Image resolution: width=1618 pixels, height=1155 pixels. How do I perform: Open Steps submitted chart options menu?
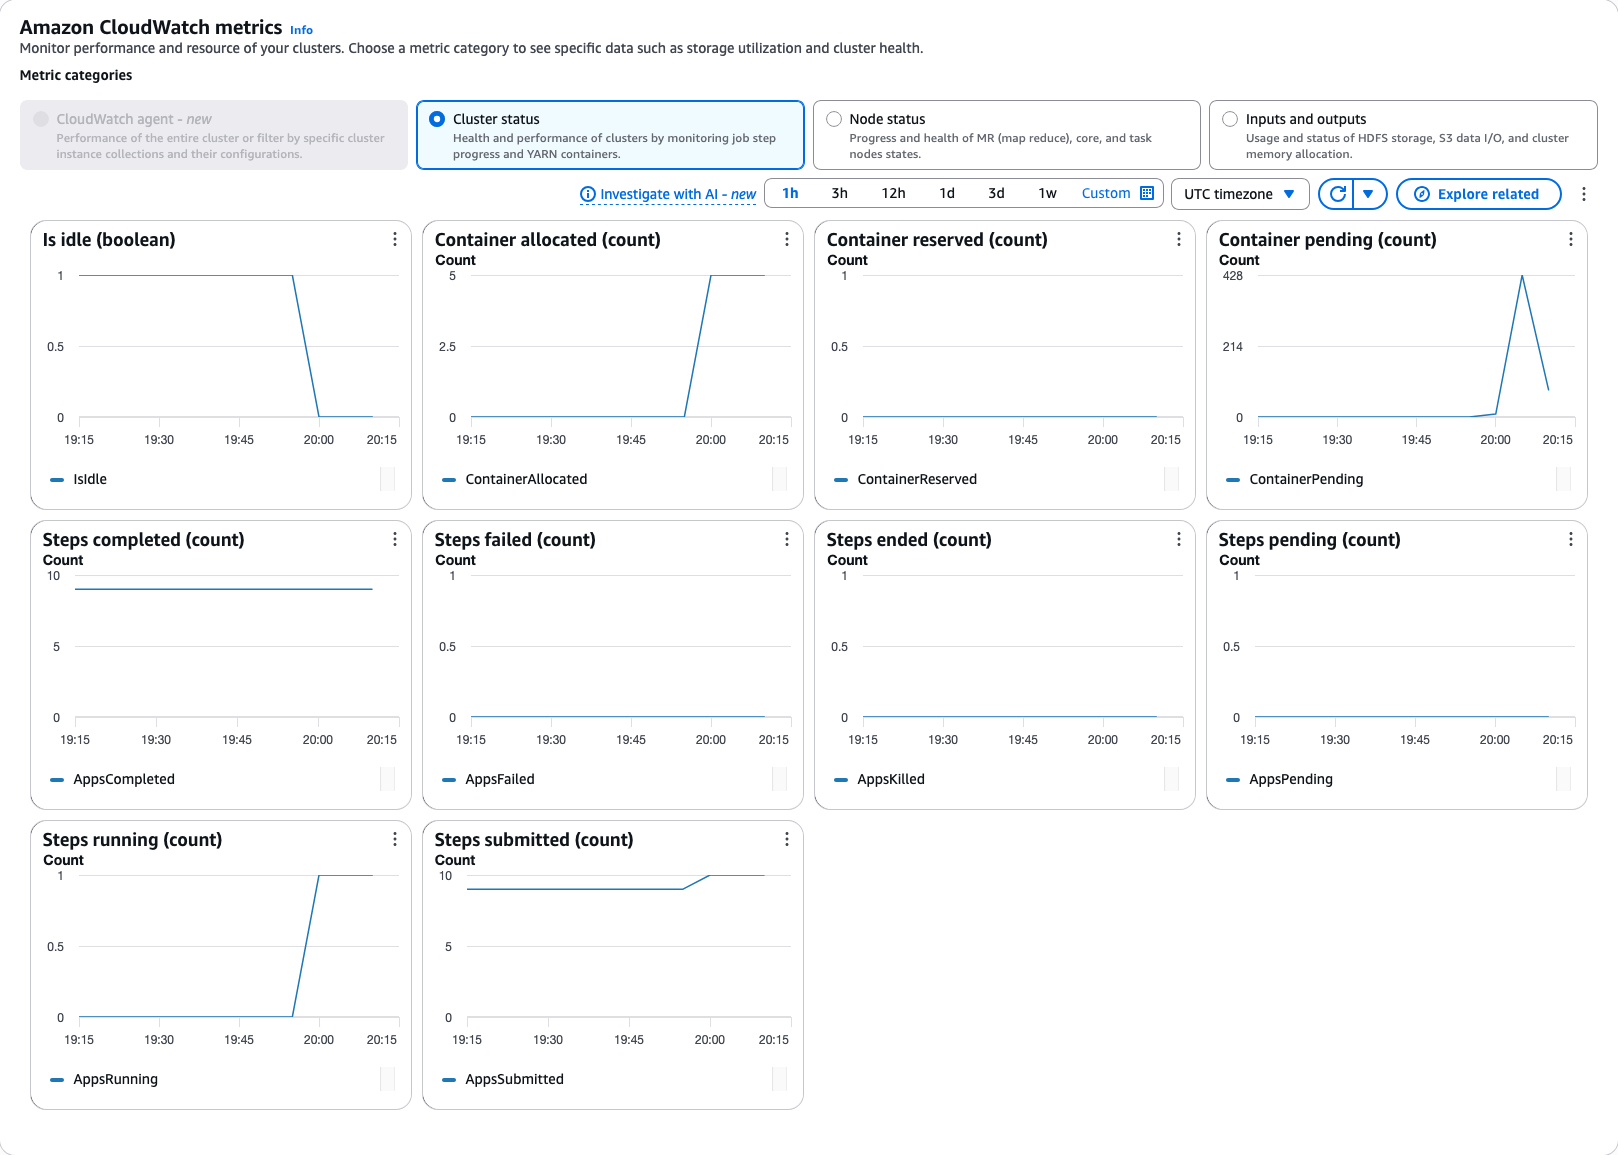787,839
